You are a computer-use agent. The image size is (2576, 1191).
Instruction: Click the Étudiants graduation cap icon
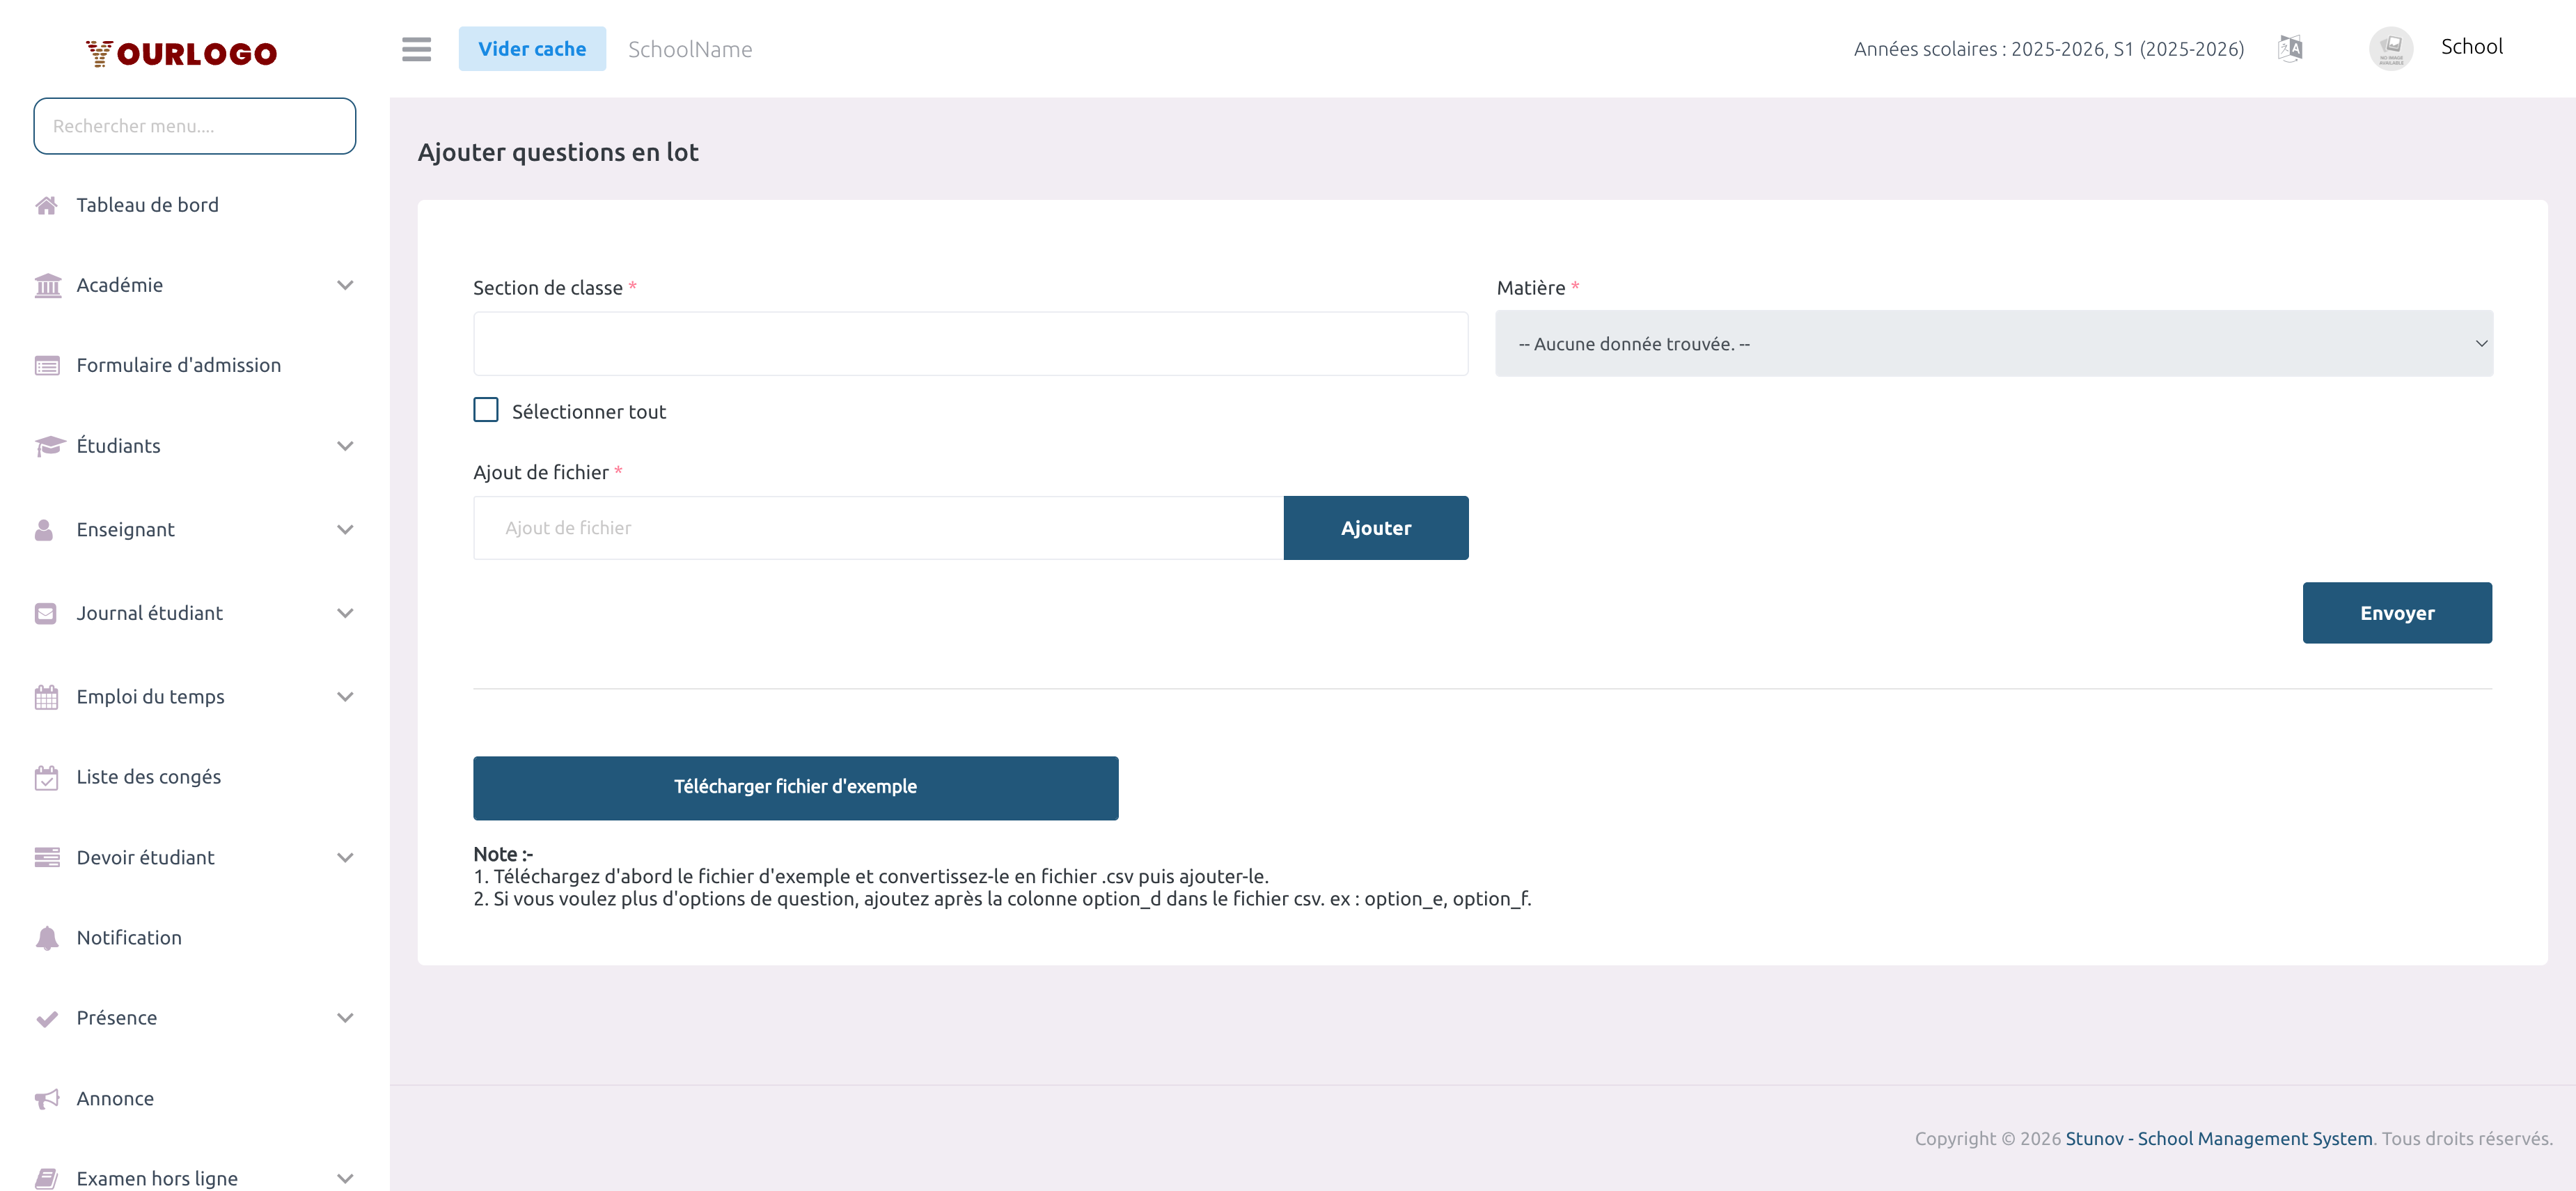pos(47,446)
